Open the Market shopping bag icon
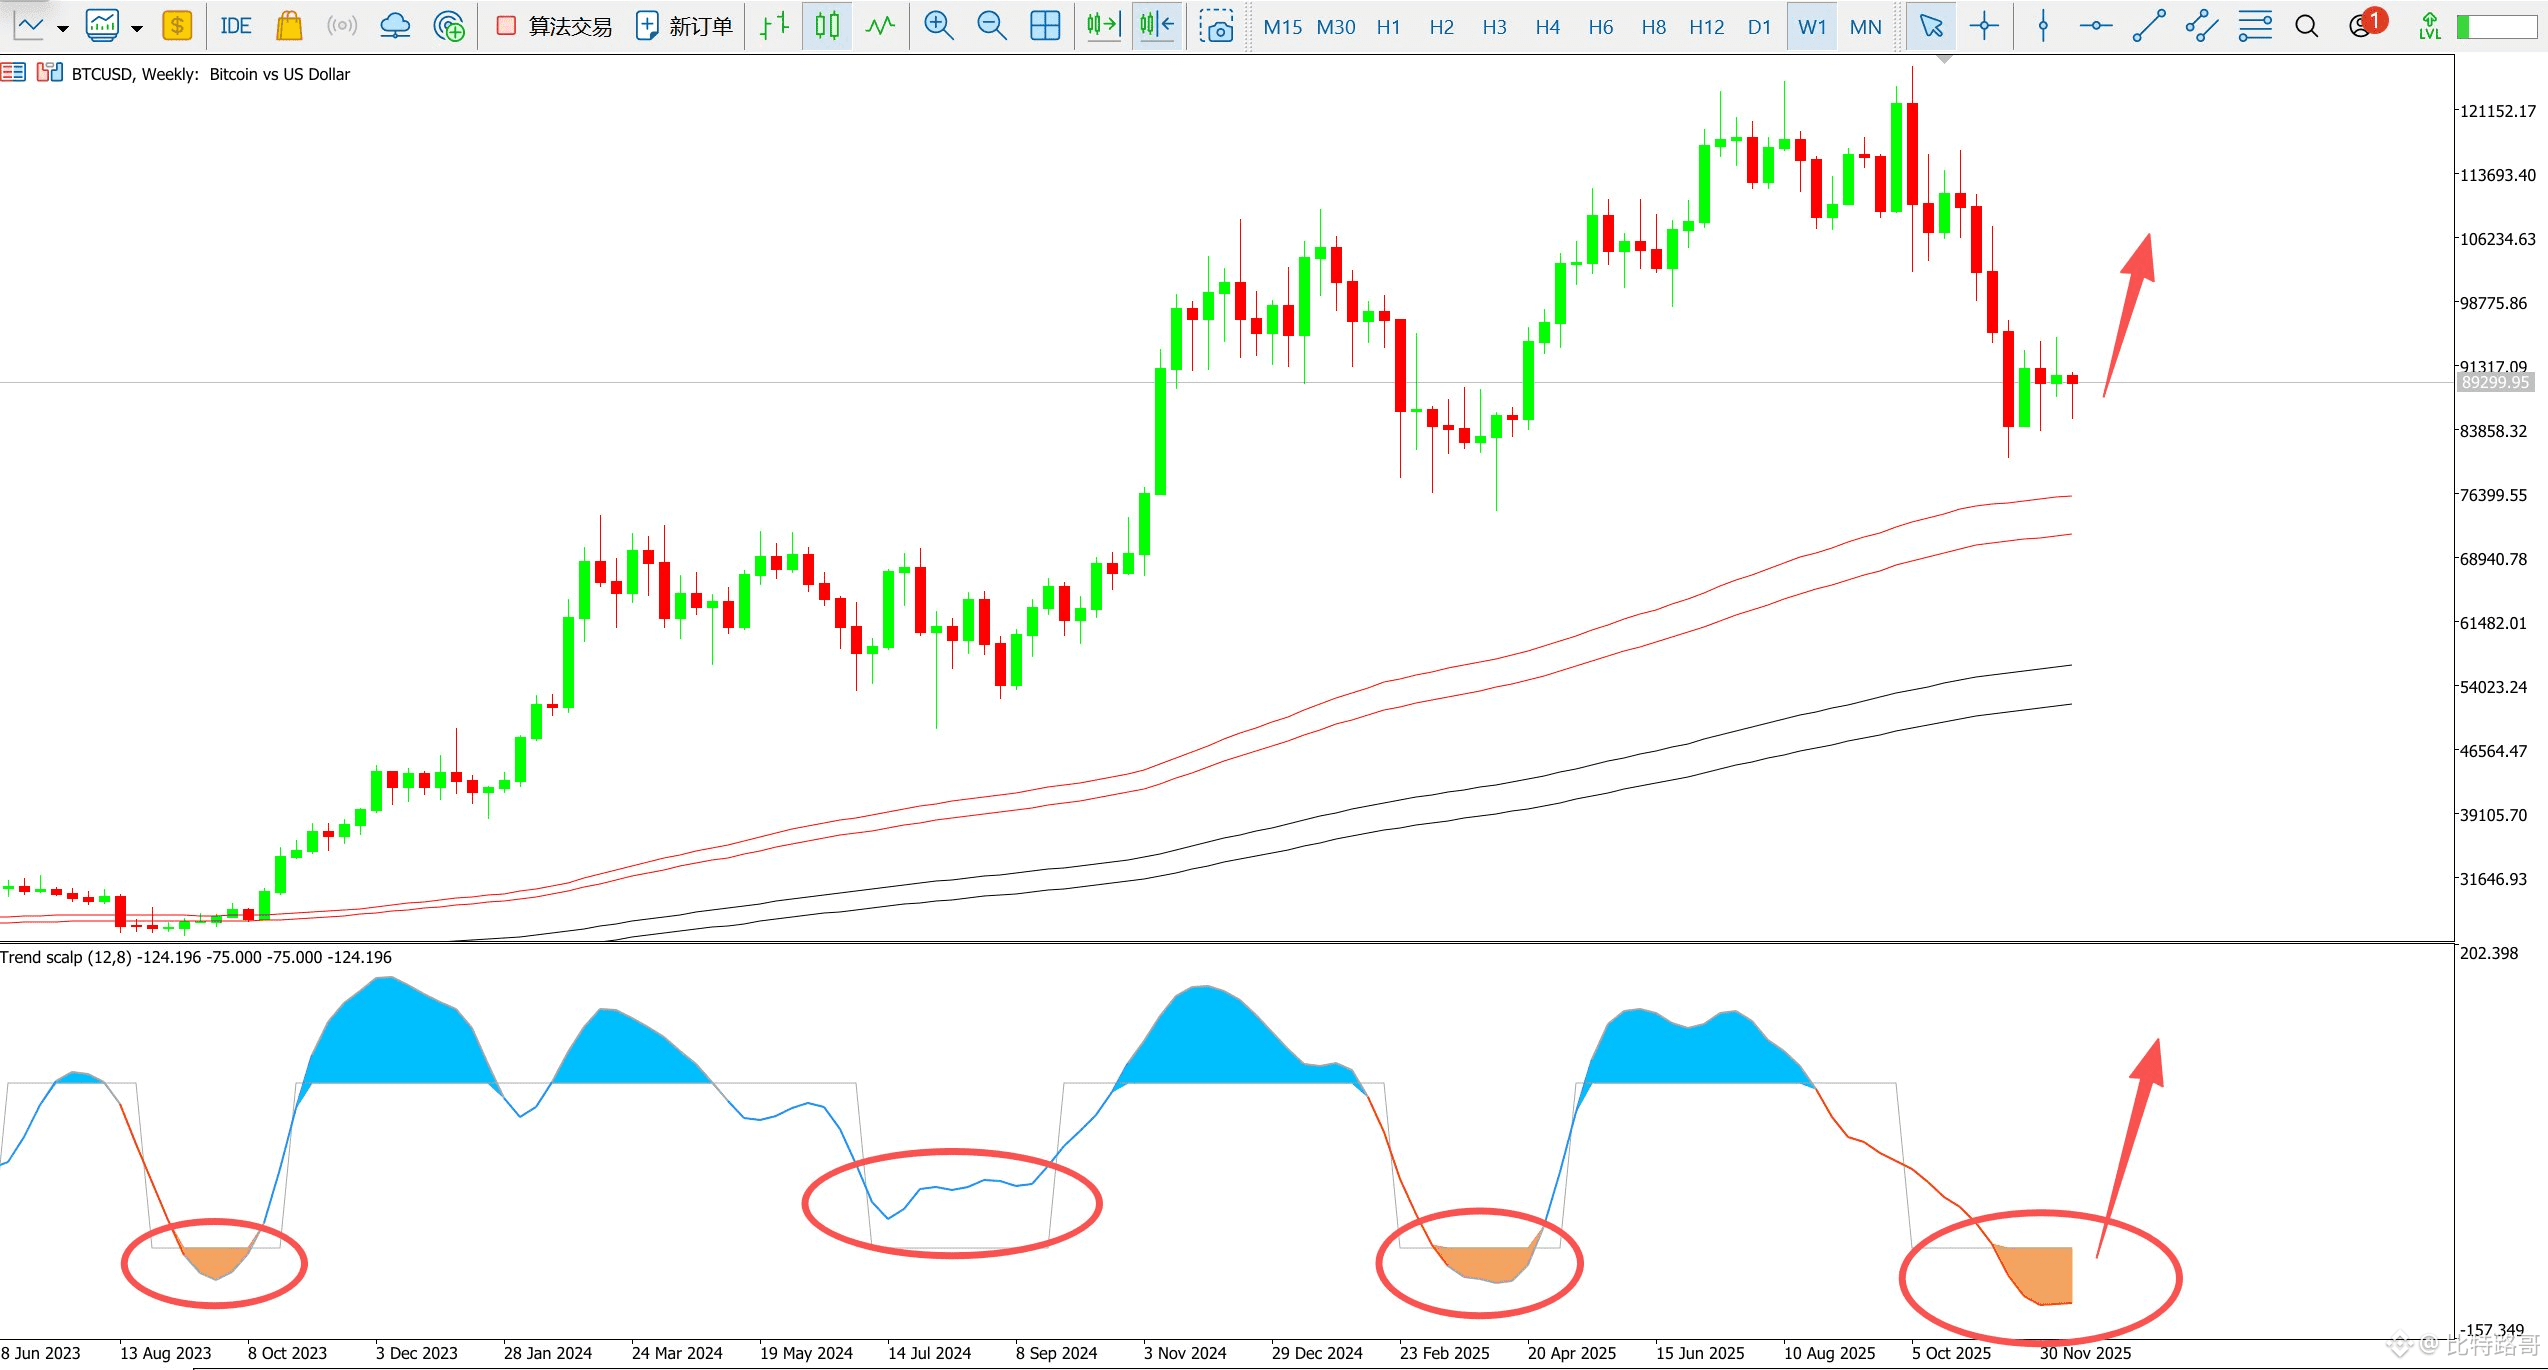2548x1370 pixels. coord(289,26)
